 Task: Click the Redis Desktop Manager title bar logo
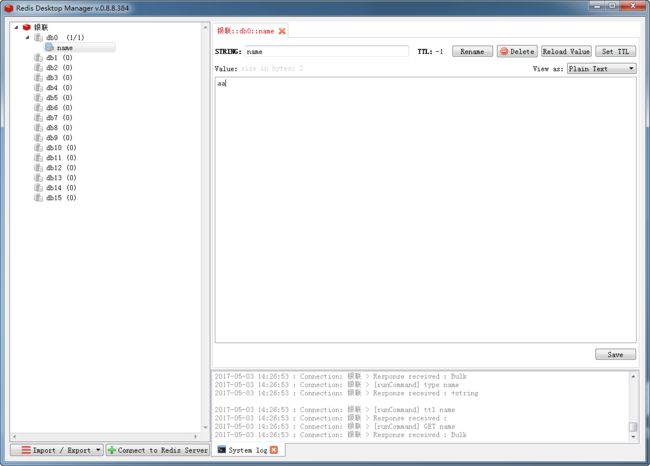[9, 8]
